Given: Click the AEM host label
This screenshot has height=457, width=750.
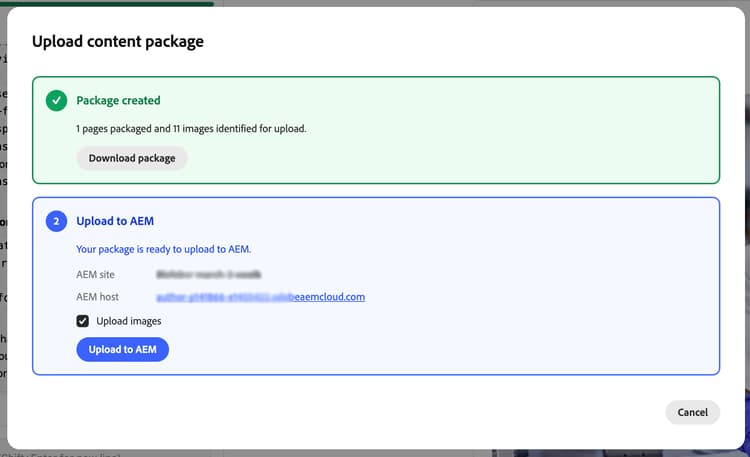Looking at the screenshot, I should tap(97, 297).
